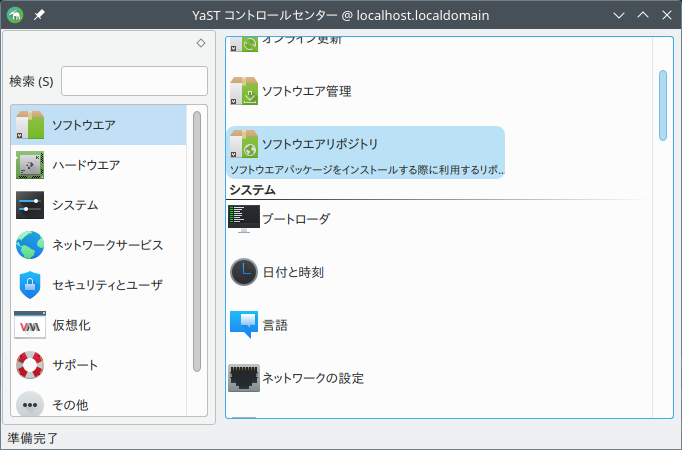Open the ネットワークの設定 ethernet port icon
Screen dimensions: 682x450
click(244, 378)
